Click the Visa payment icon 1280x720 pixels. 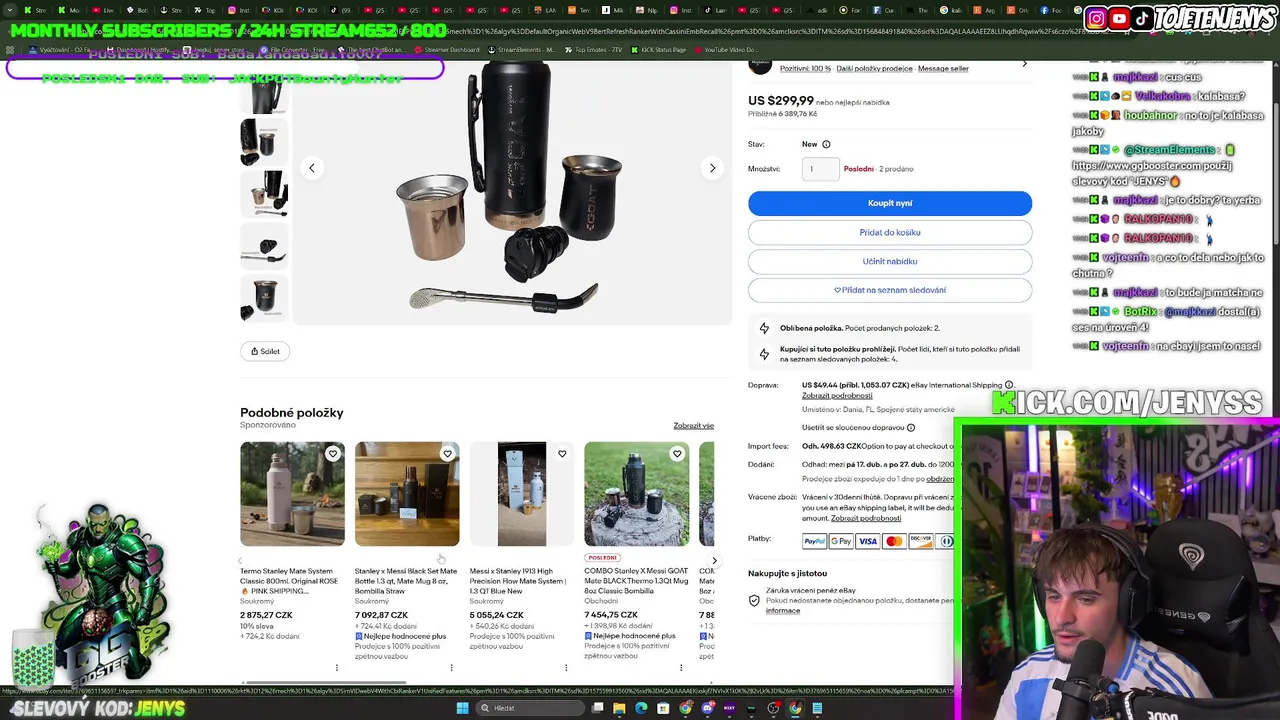(867, 541)
